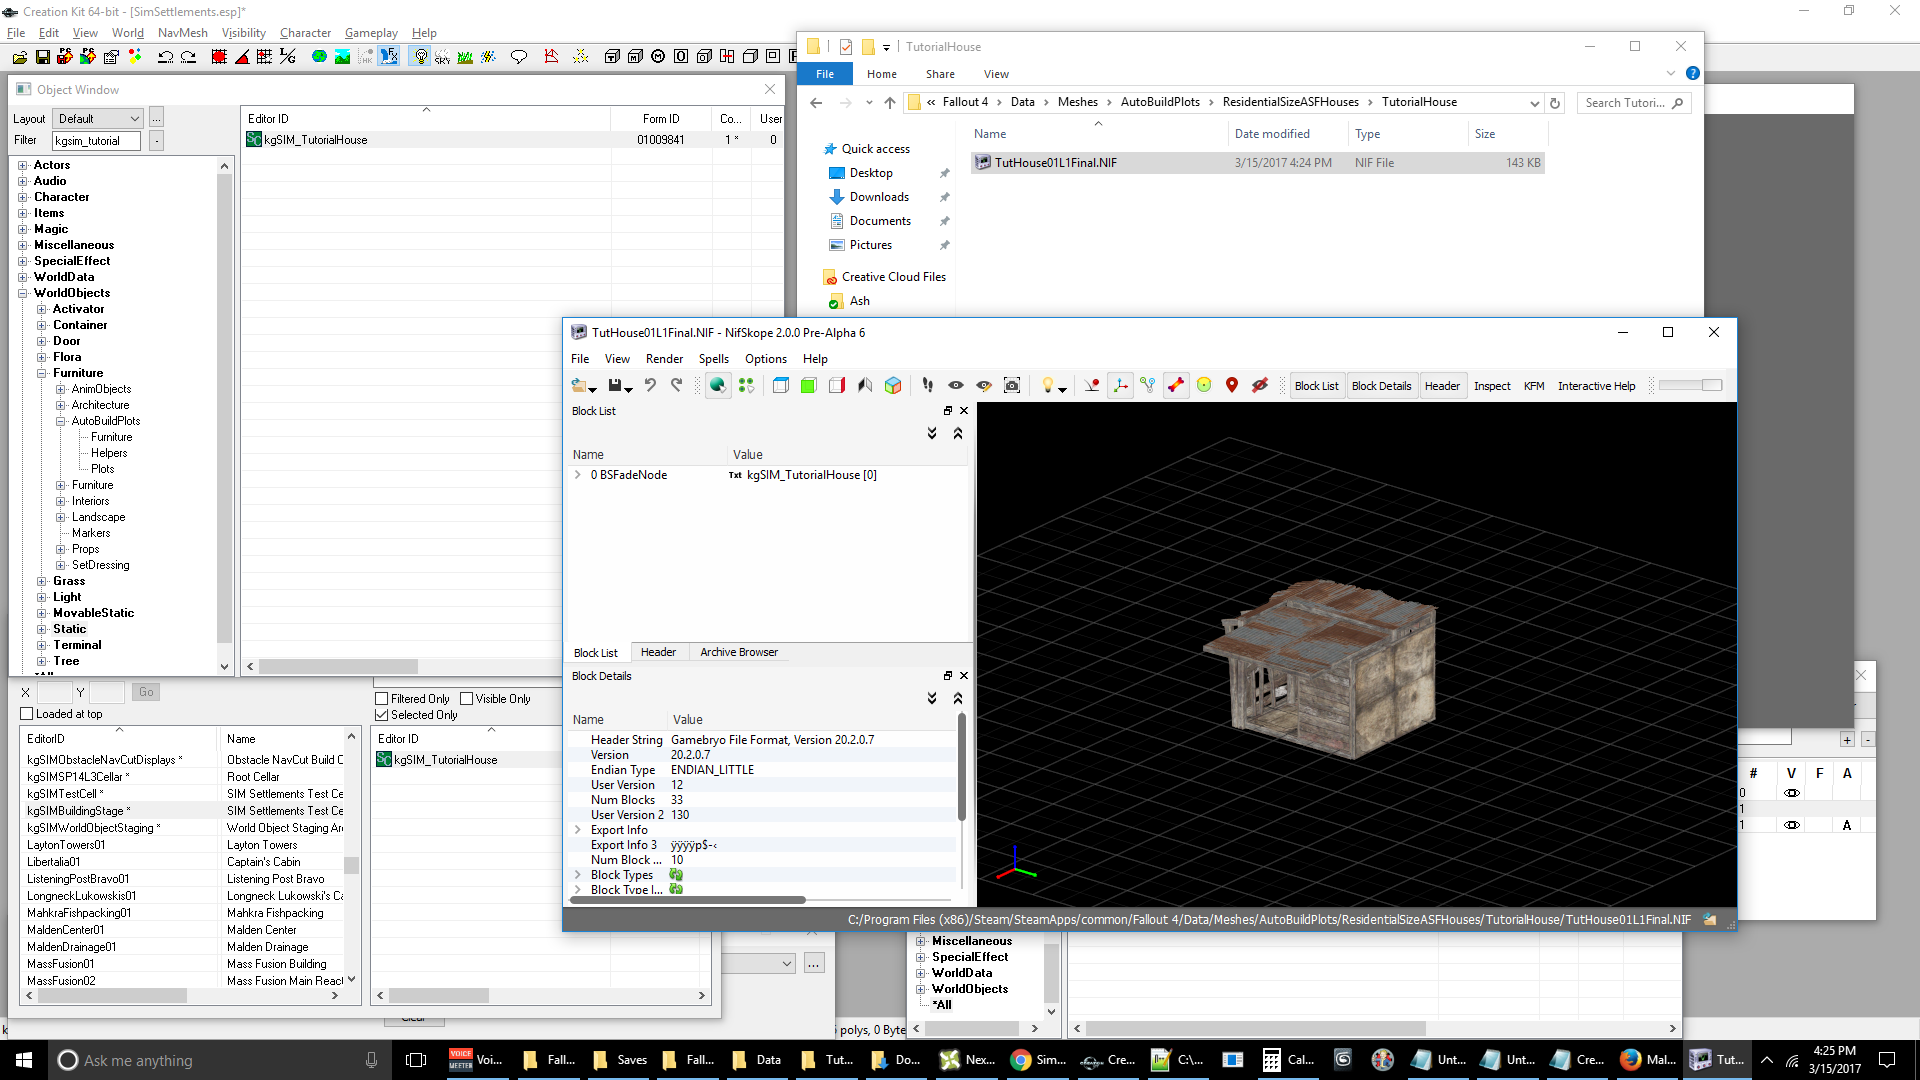Click the camera screenshot icon in NifSkope
Screen dimensions: 1920x1080
tap(1012, 386)
